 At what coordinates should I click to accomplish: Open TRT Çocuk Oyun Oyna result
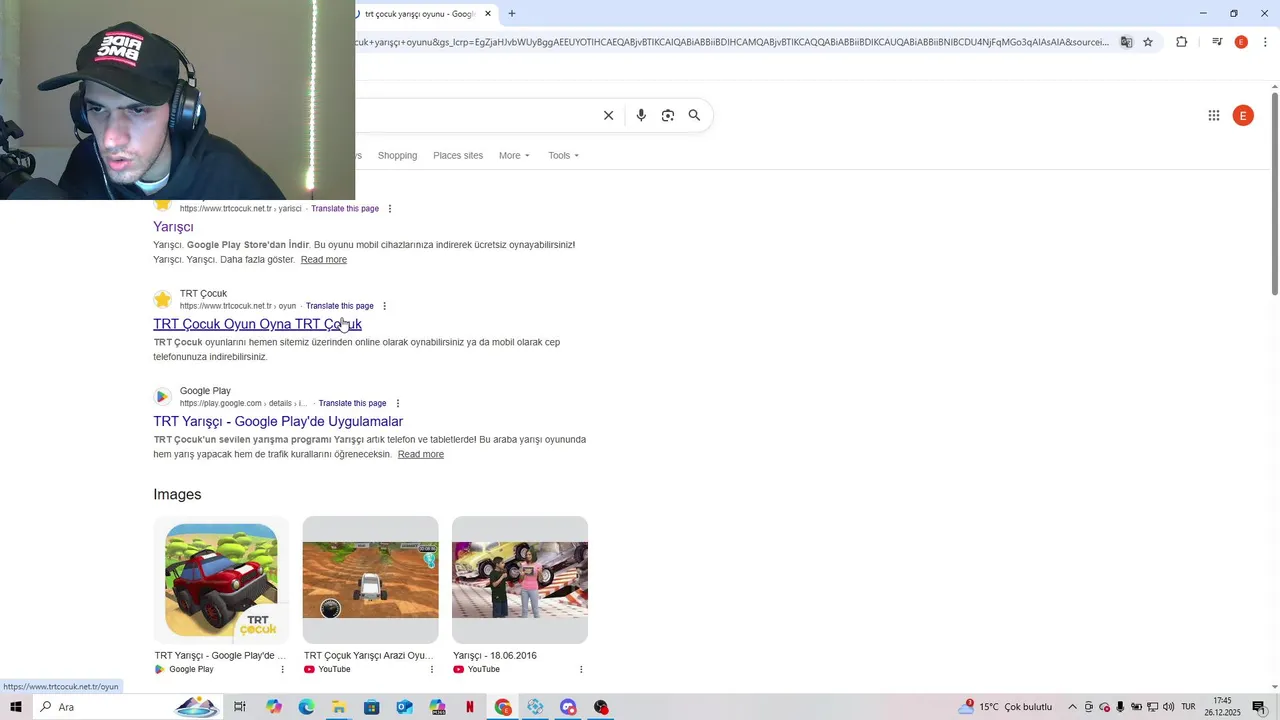(x=257, y=324)
